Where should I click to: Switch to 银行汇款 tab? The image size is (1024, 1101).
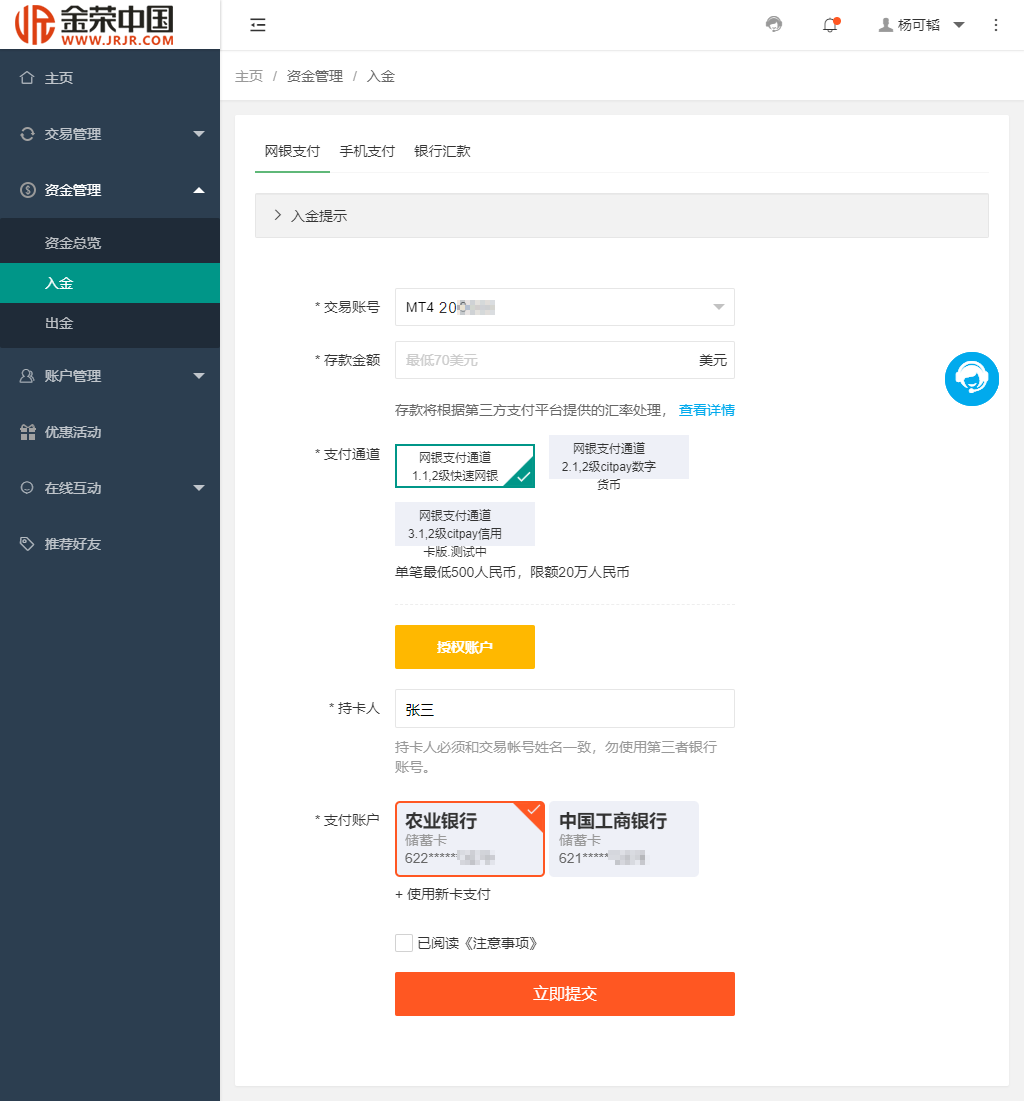click(442, 151)
